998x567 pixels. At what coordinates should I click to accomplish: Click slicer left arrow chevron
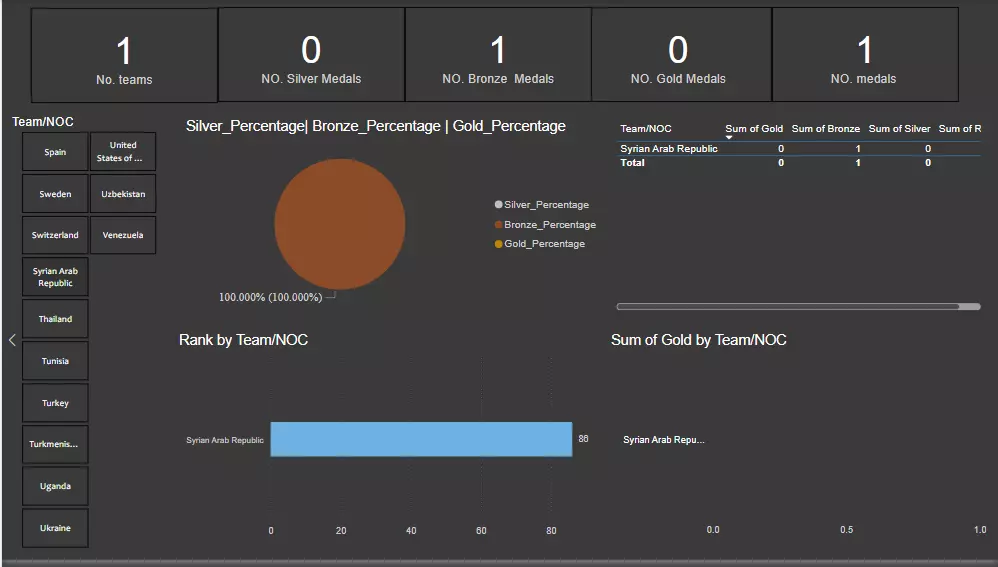click(12, 340)
